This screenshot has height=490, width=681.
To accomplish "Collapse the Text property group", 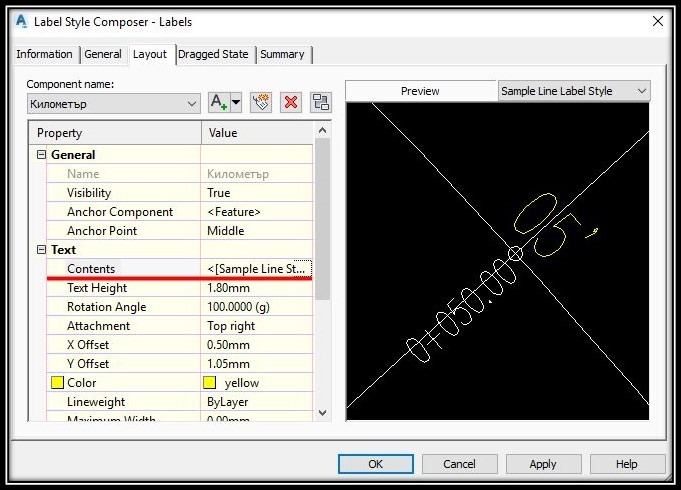I will click(x=41, y=249).
